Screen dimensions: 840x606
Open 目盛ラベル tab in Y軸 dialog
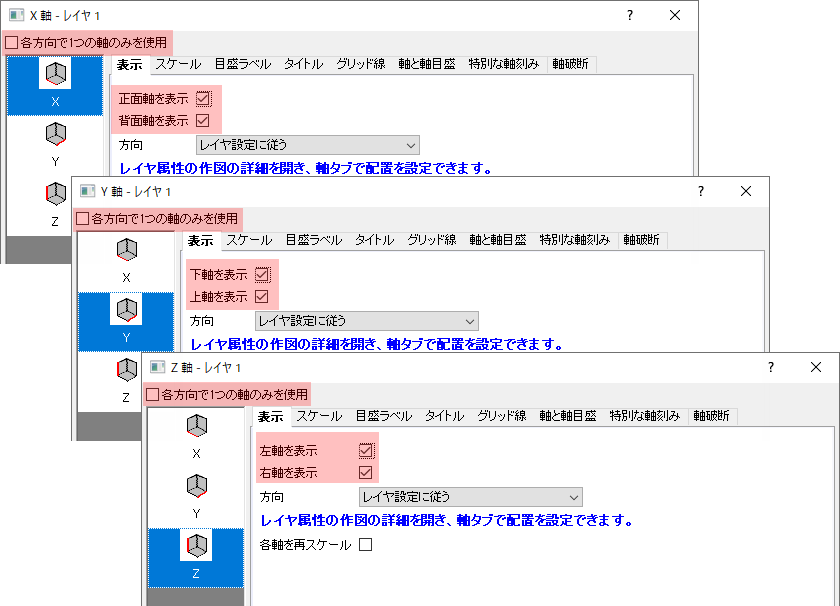314,240
